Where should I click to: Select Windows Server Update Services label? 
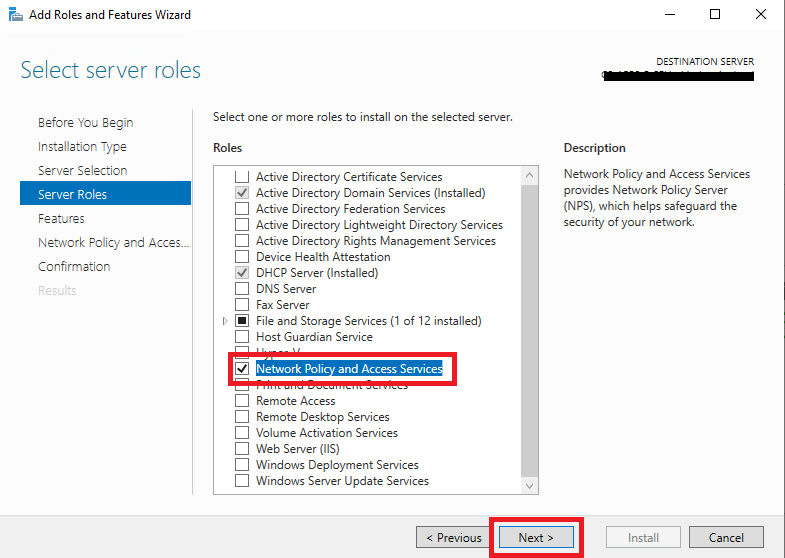342,481
